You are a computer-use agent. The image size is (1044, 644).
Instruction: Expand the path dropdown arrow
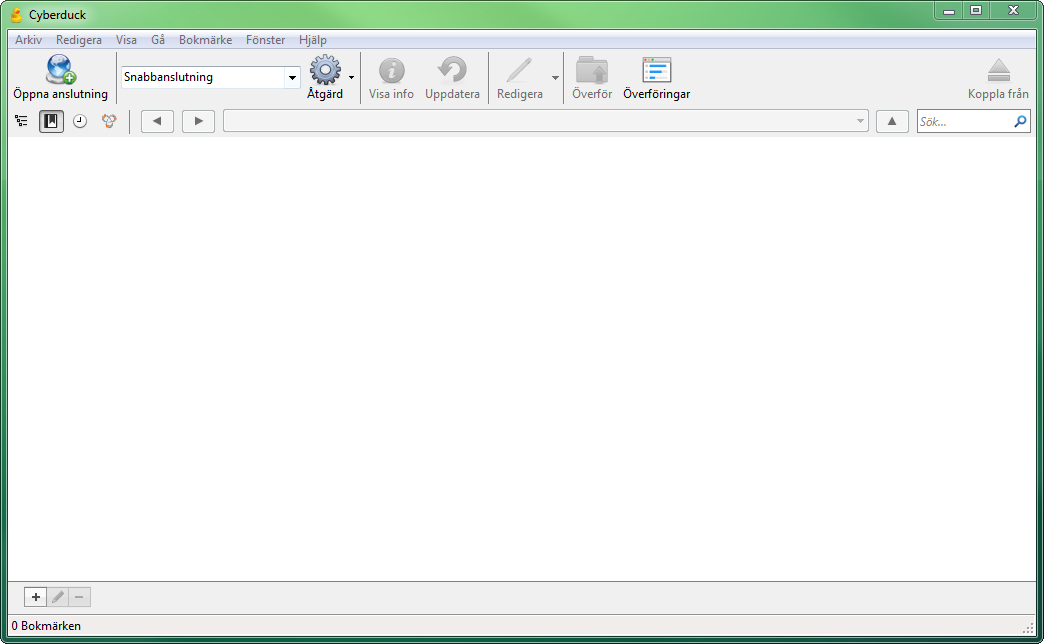pyautogui.click(x=860, y=121)
